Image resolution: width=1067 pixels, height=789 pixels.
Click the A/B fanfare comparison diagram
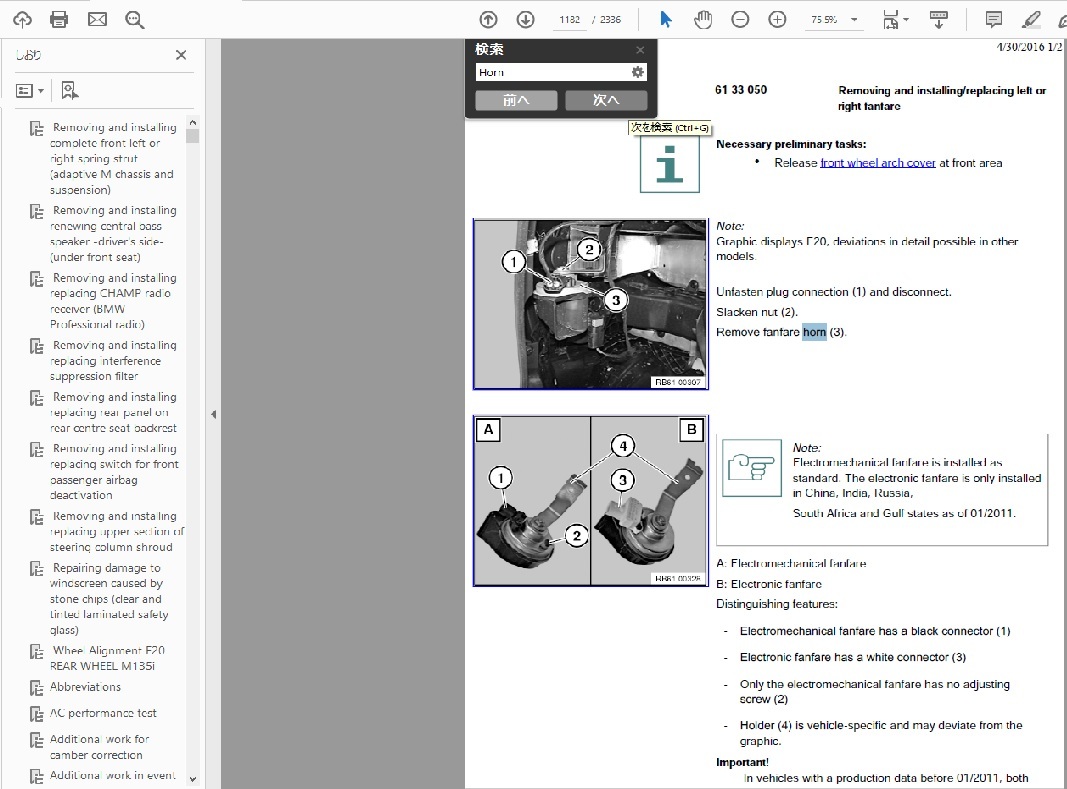[x=591, y=501]
